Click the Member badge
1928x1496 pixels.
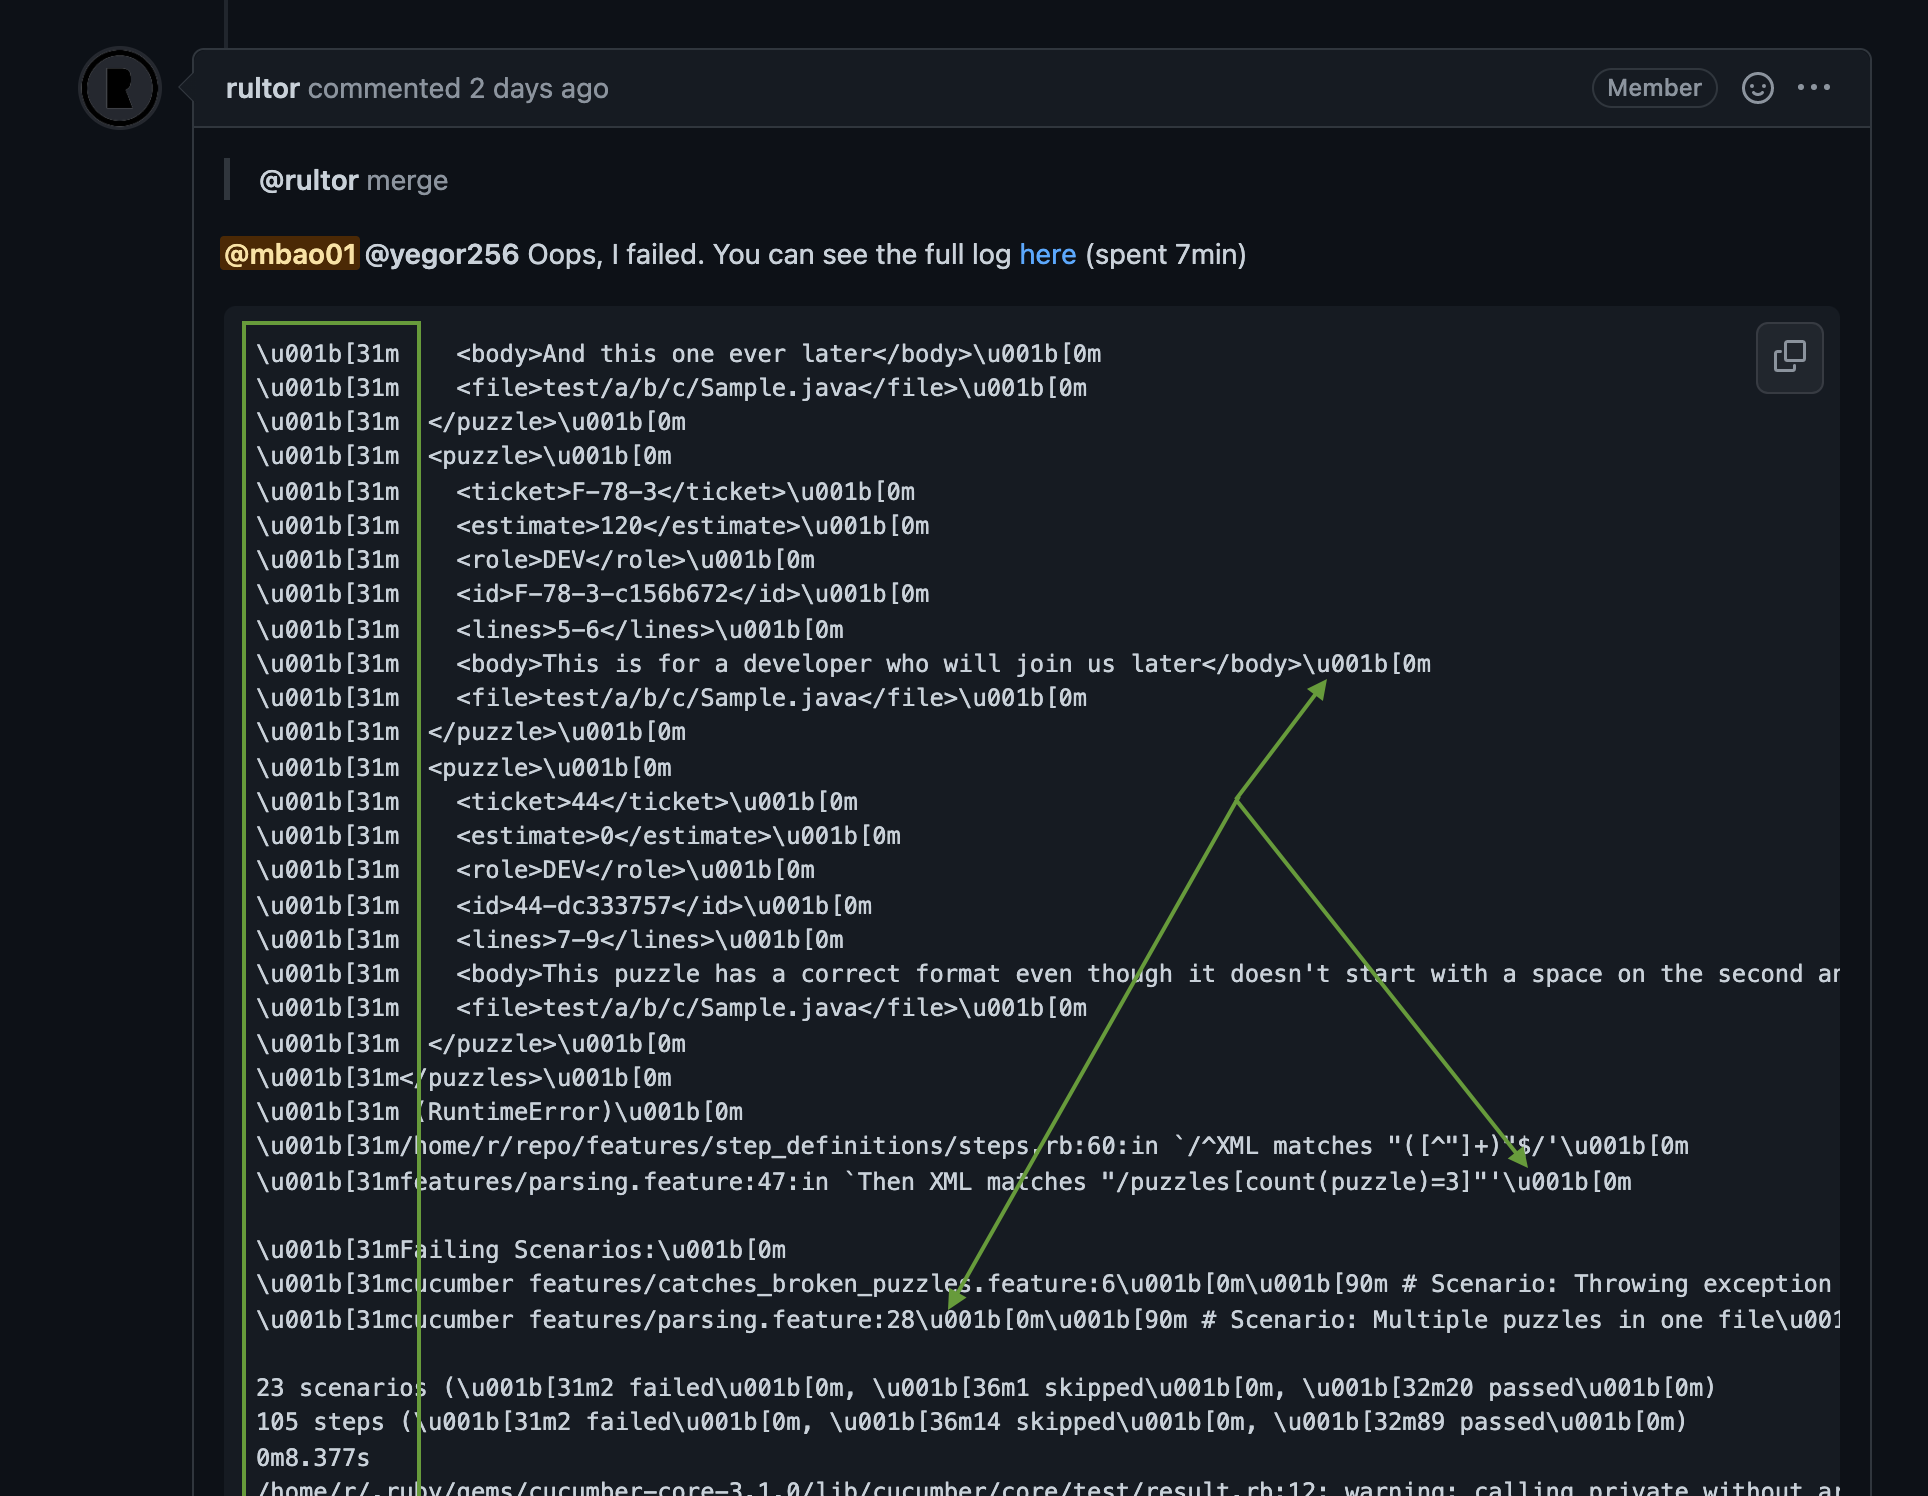[x=1653, y=88]
